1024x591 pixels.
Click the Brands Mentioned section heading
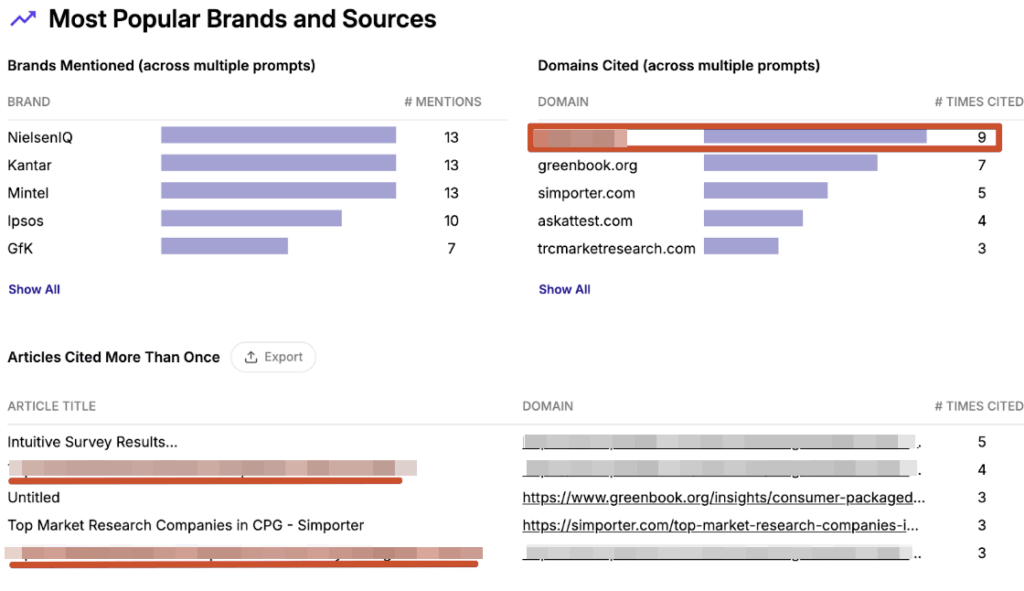point(161,65)
